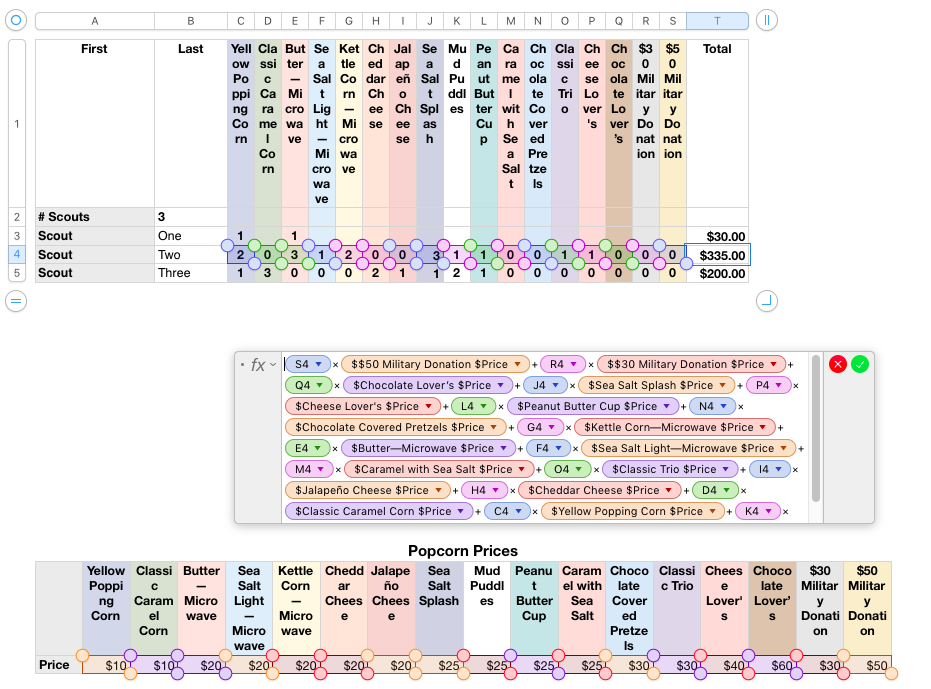The width and height of the screenshot is (931, 689).
Task: Click the 'Three' last name cell
Action: 191,273
